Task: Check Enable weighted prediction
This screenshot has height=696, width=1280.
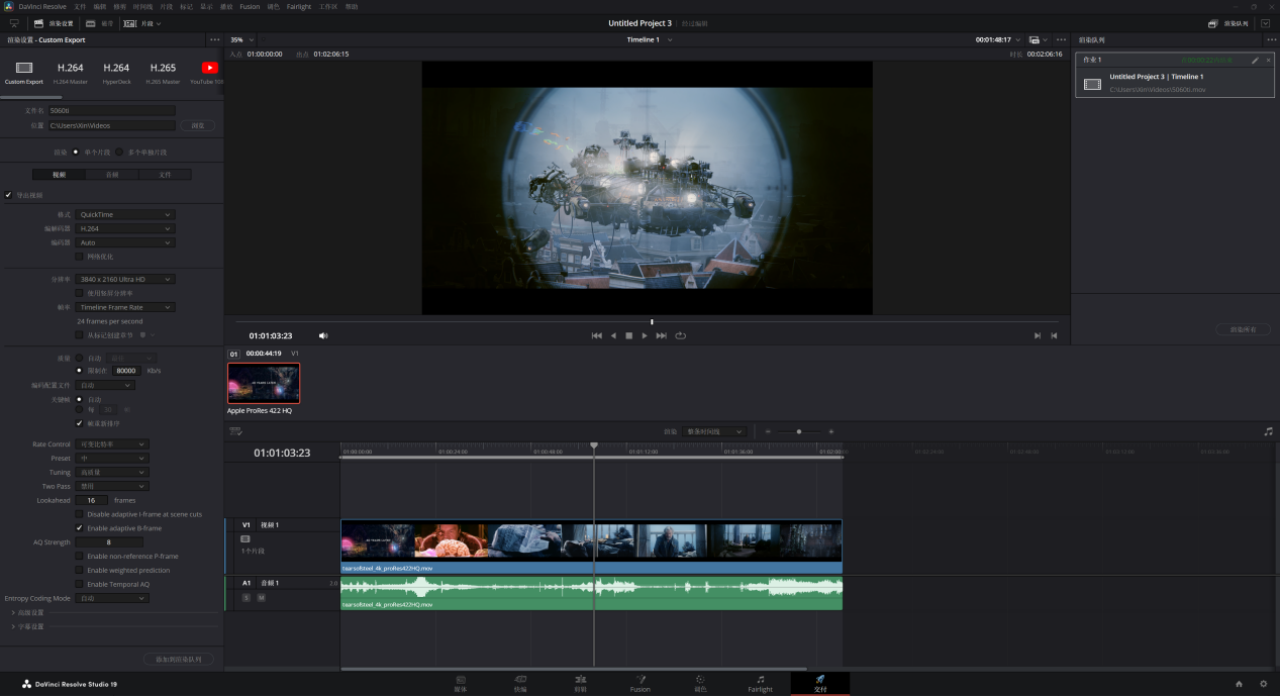Action: click(79, 570)
